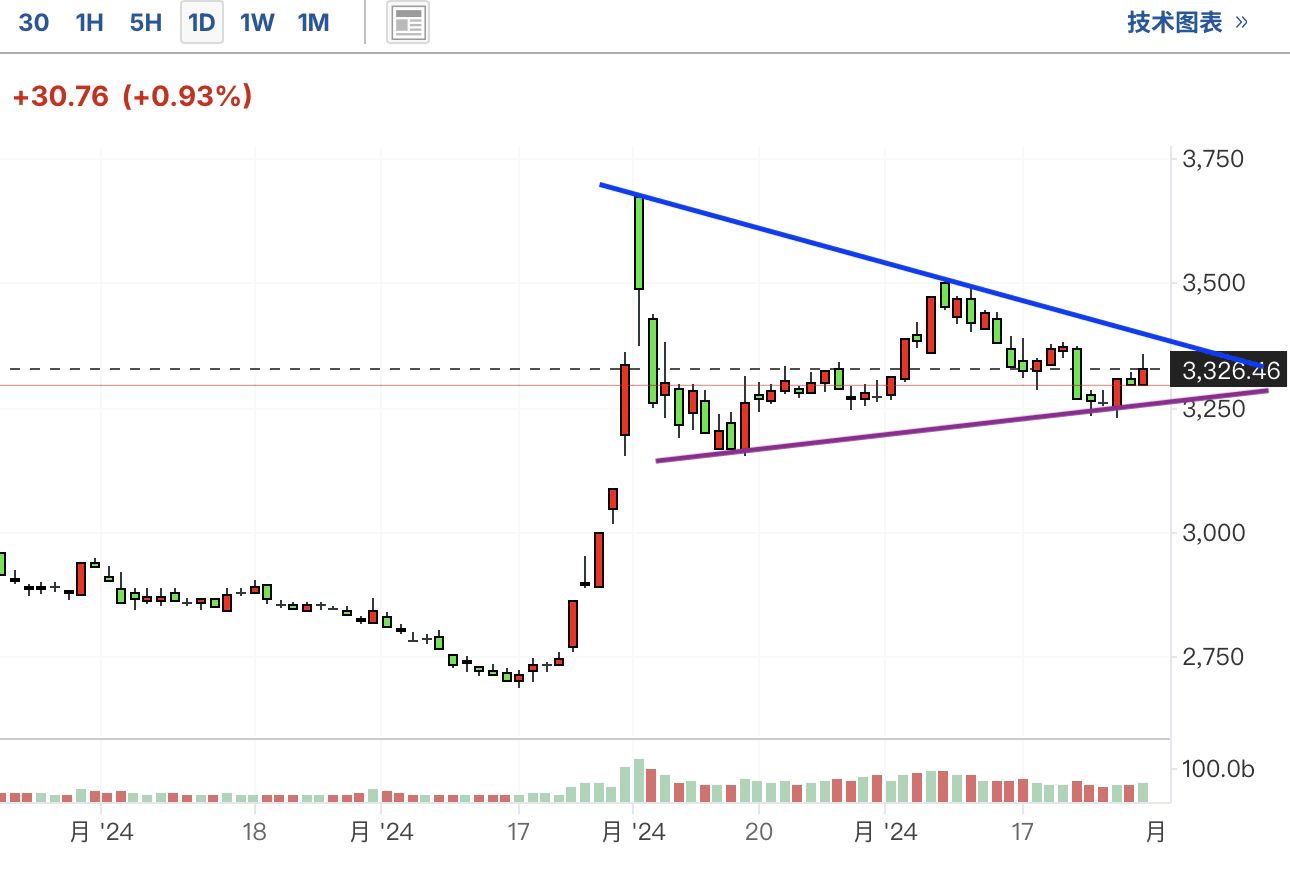Select the purple ascending trendline
The image size is (1290, 870).
[x=962, y=425]
